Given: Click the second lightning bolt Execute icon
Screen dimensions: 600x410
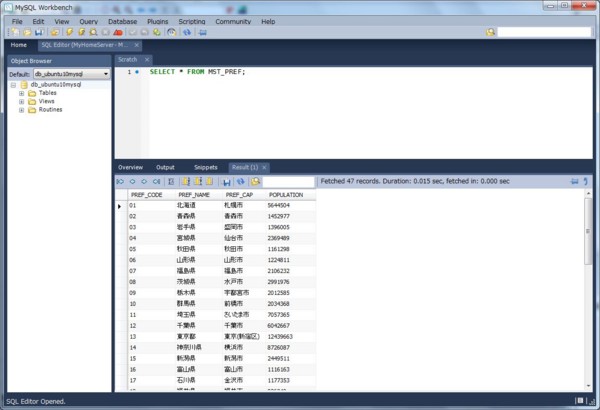Looking at the screenshot, I should coord(82,33).
